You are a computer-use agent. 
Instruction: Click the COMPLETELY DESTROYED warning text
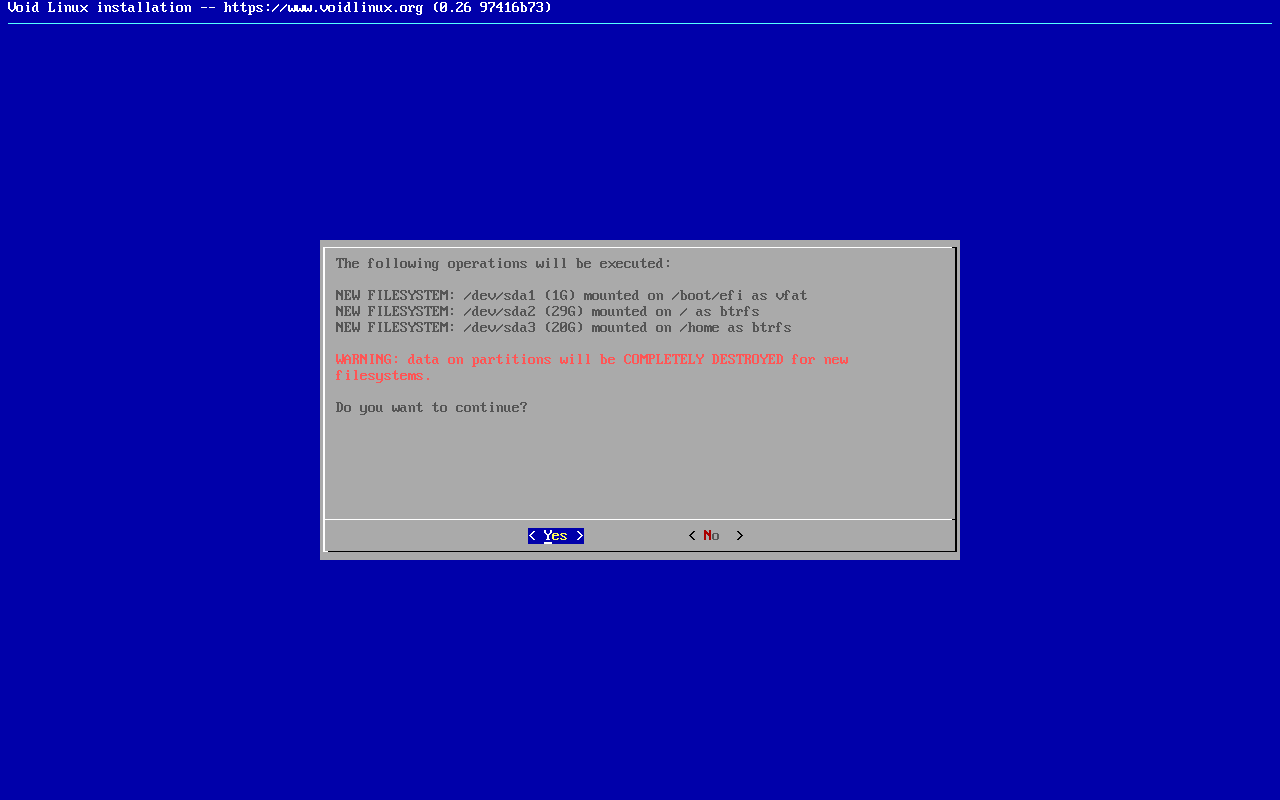pyautogui.click(x=703, y=360)
